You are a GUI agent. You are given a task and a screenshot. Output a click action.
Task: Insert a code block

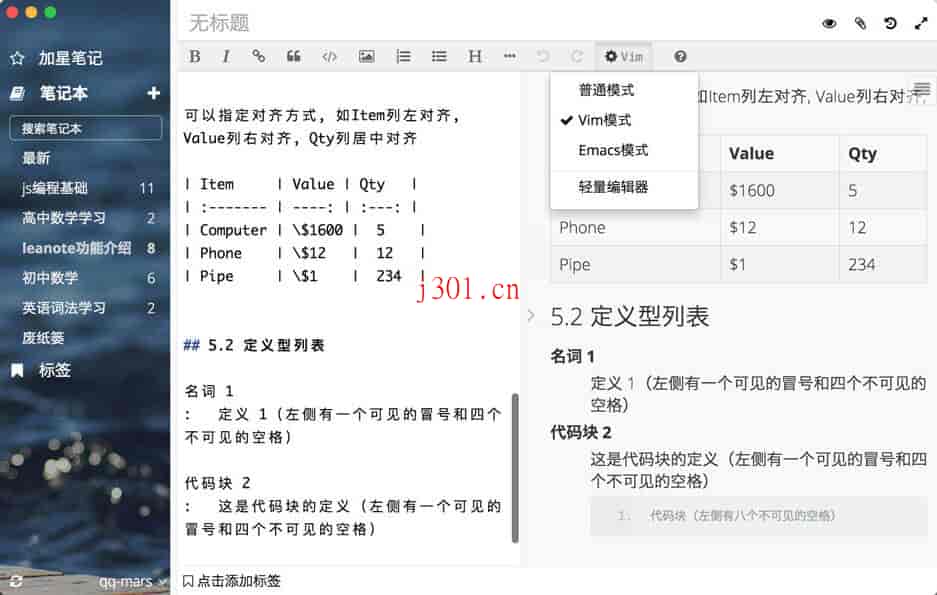pos(329,56)
